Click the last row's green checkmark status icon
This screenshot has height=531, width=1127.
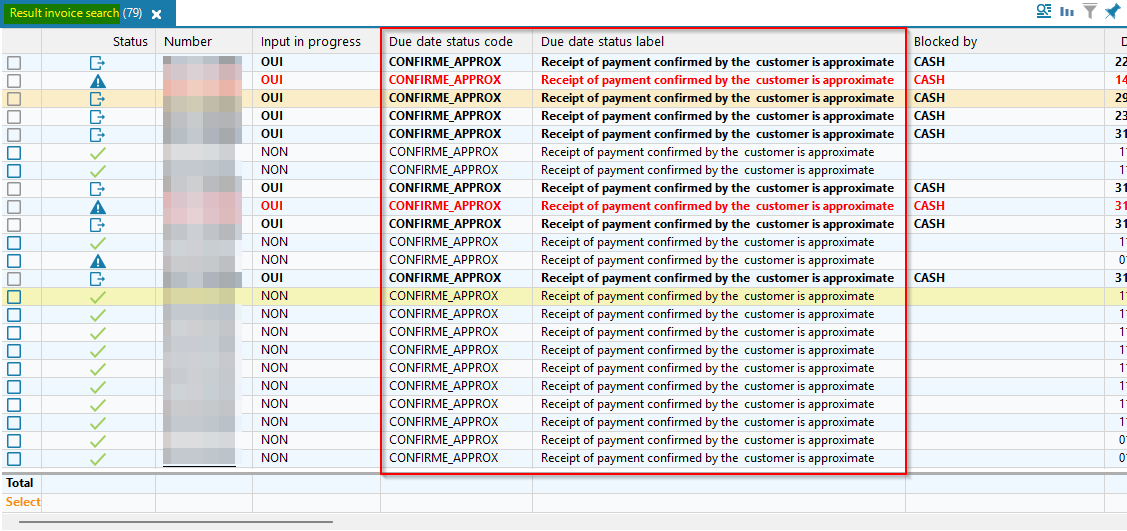pos(98,458)
